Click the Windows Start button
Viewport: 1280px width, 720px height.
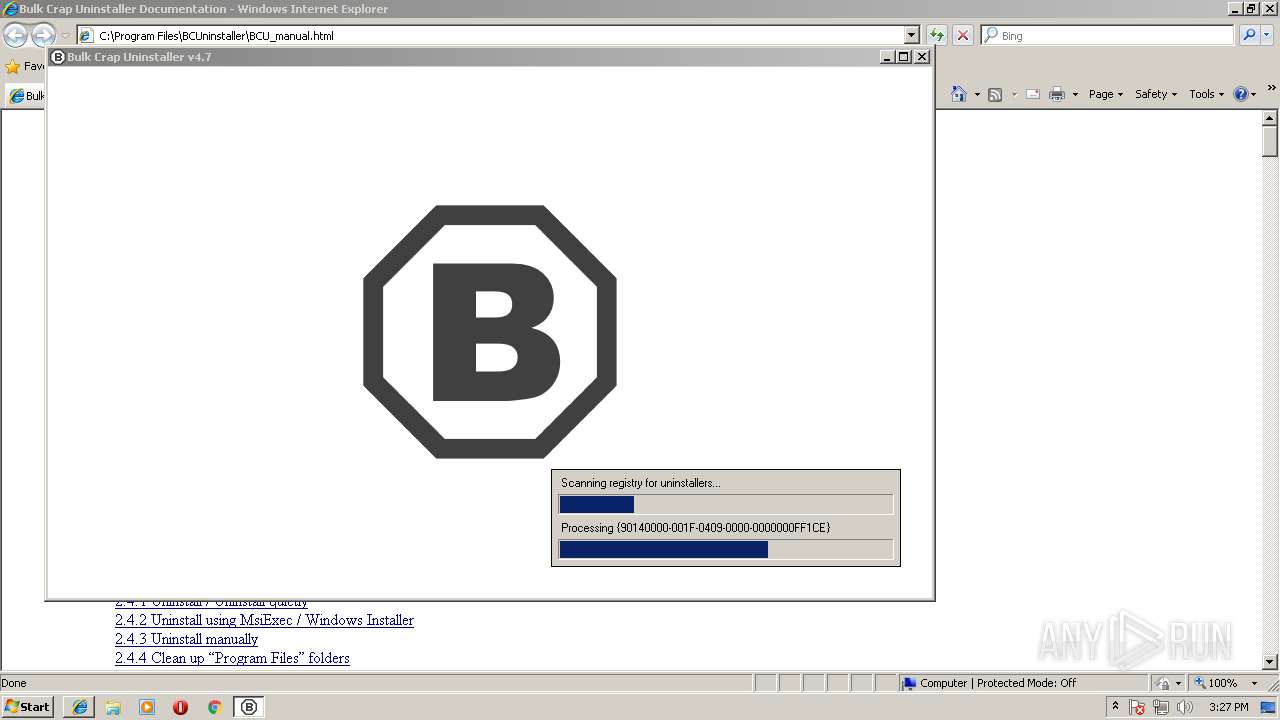click(28, 707)
